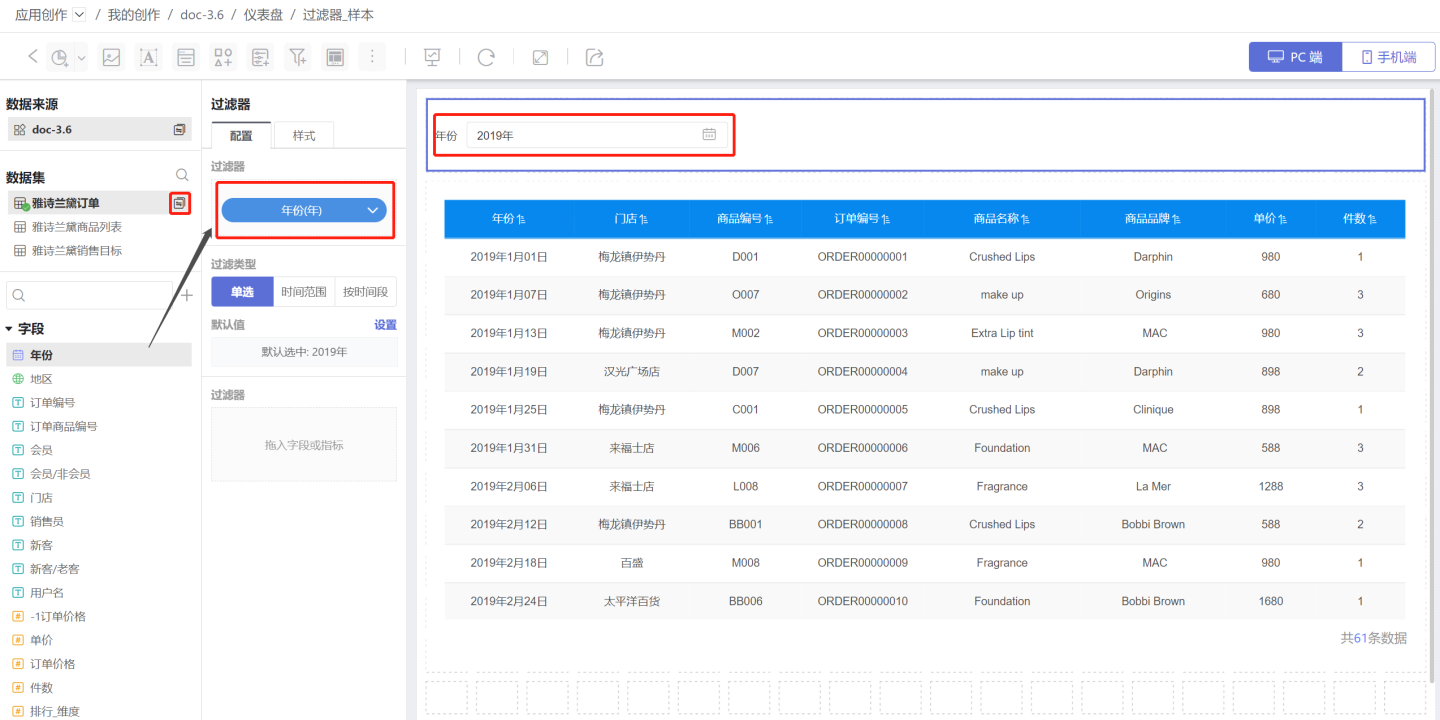The height and width of the screenshot is (720, 1440).
Task: Select the 按时间段 filter type
Action: 366,292
